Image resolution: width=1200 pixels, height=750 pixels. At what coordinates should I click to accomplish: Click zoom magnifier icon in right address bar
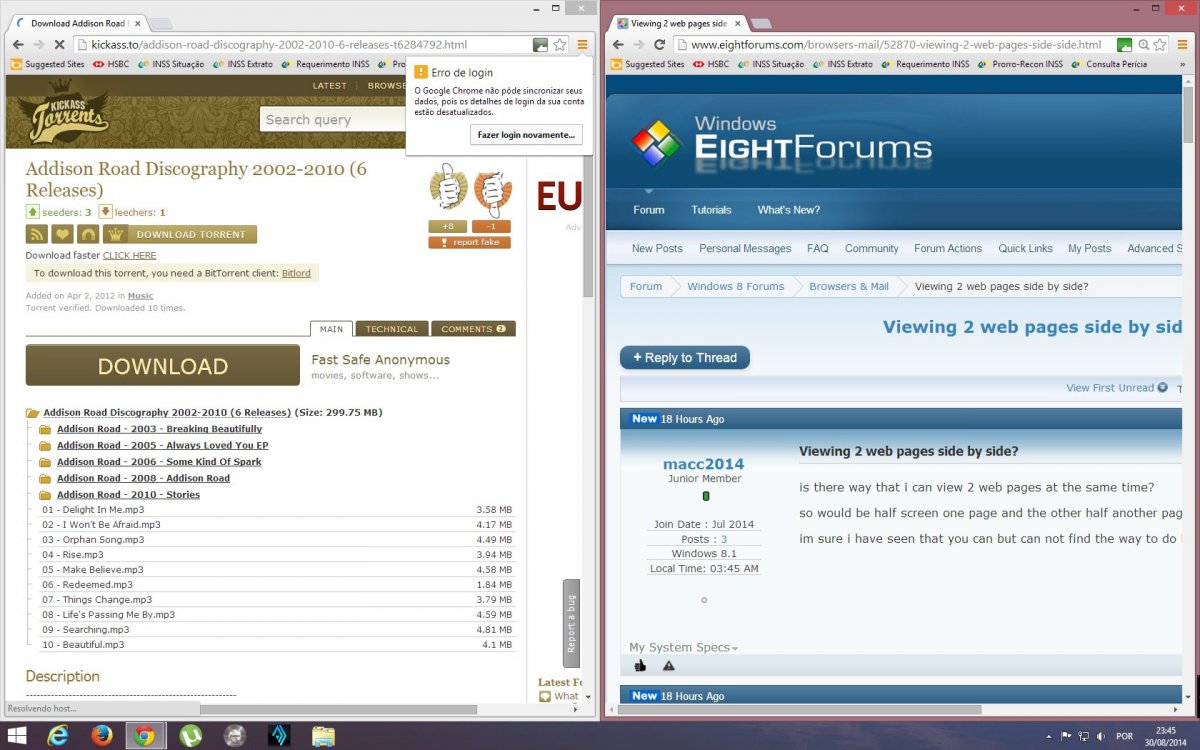click(1142, 45)
